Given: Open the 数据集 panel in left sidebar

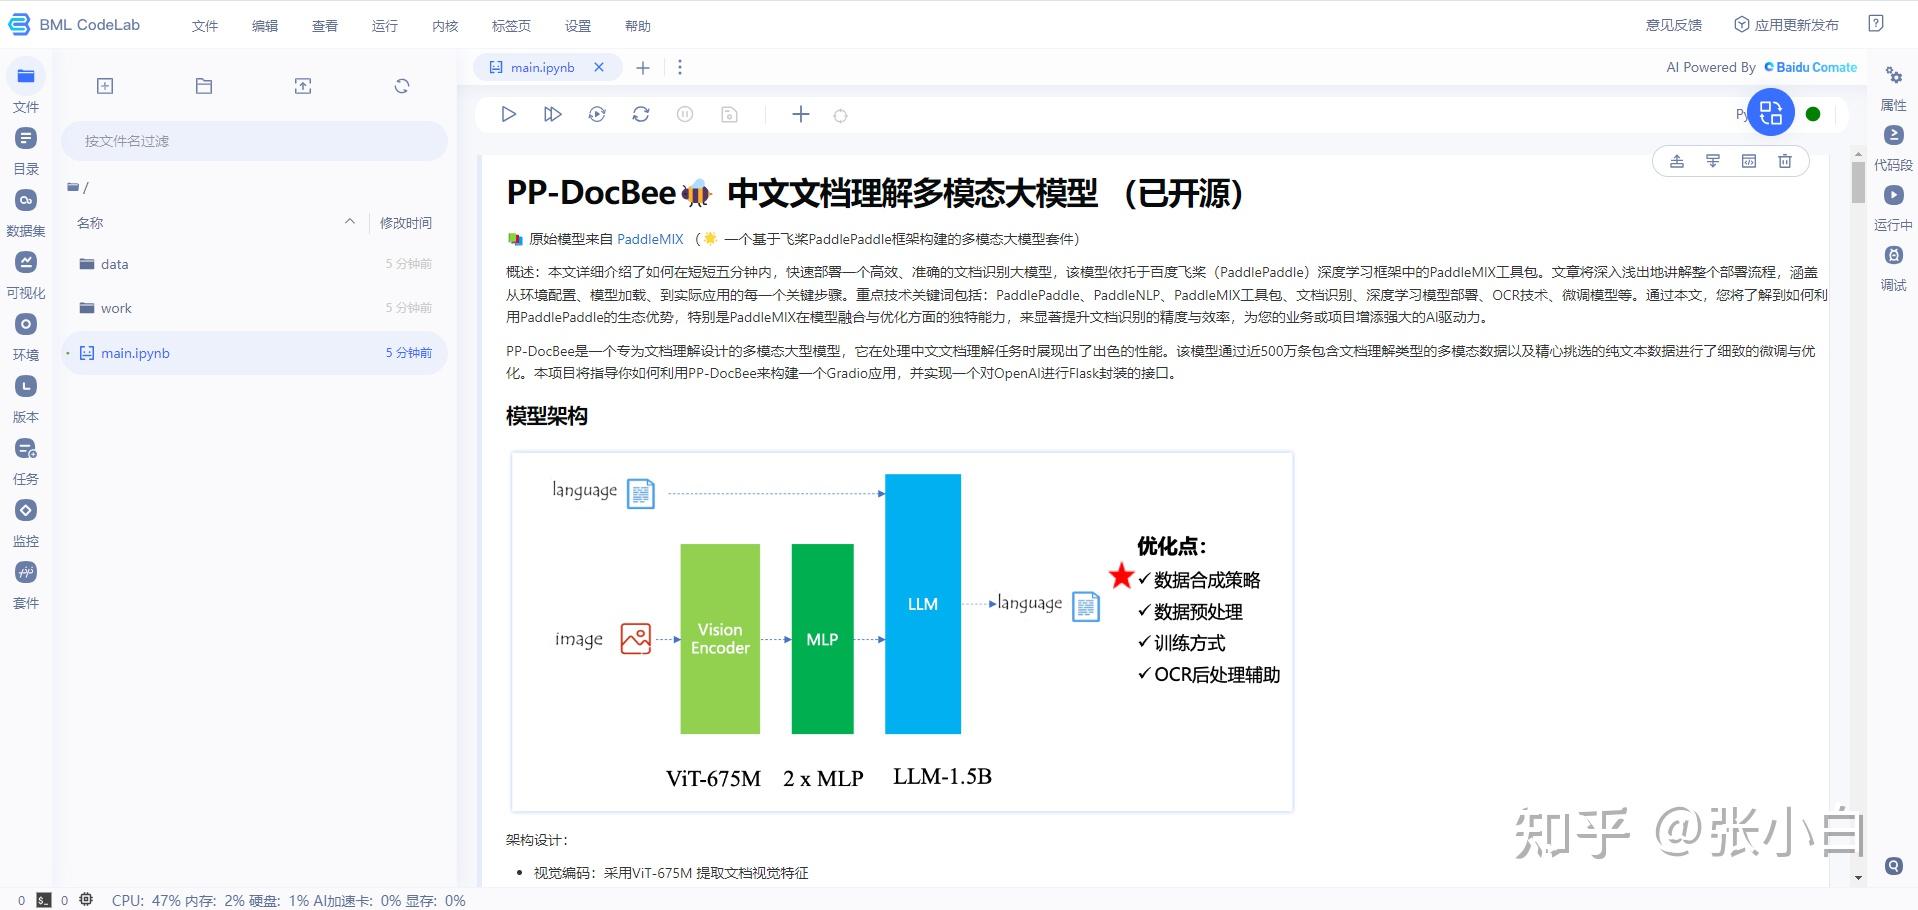Looking at the screenshot, I should (26, 200).
